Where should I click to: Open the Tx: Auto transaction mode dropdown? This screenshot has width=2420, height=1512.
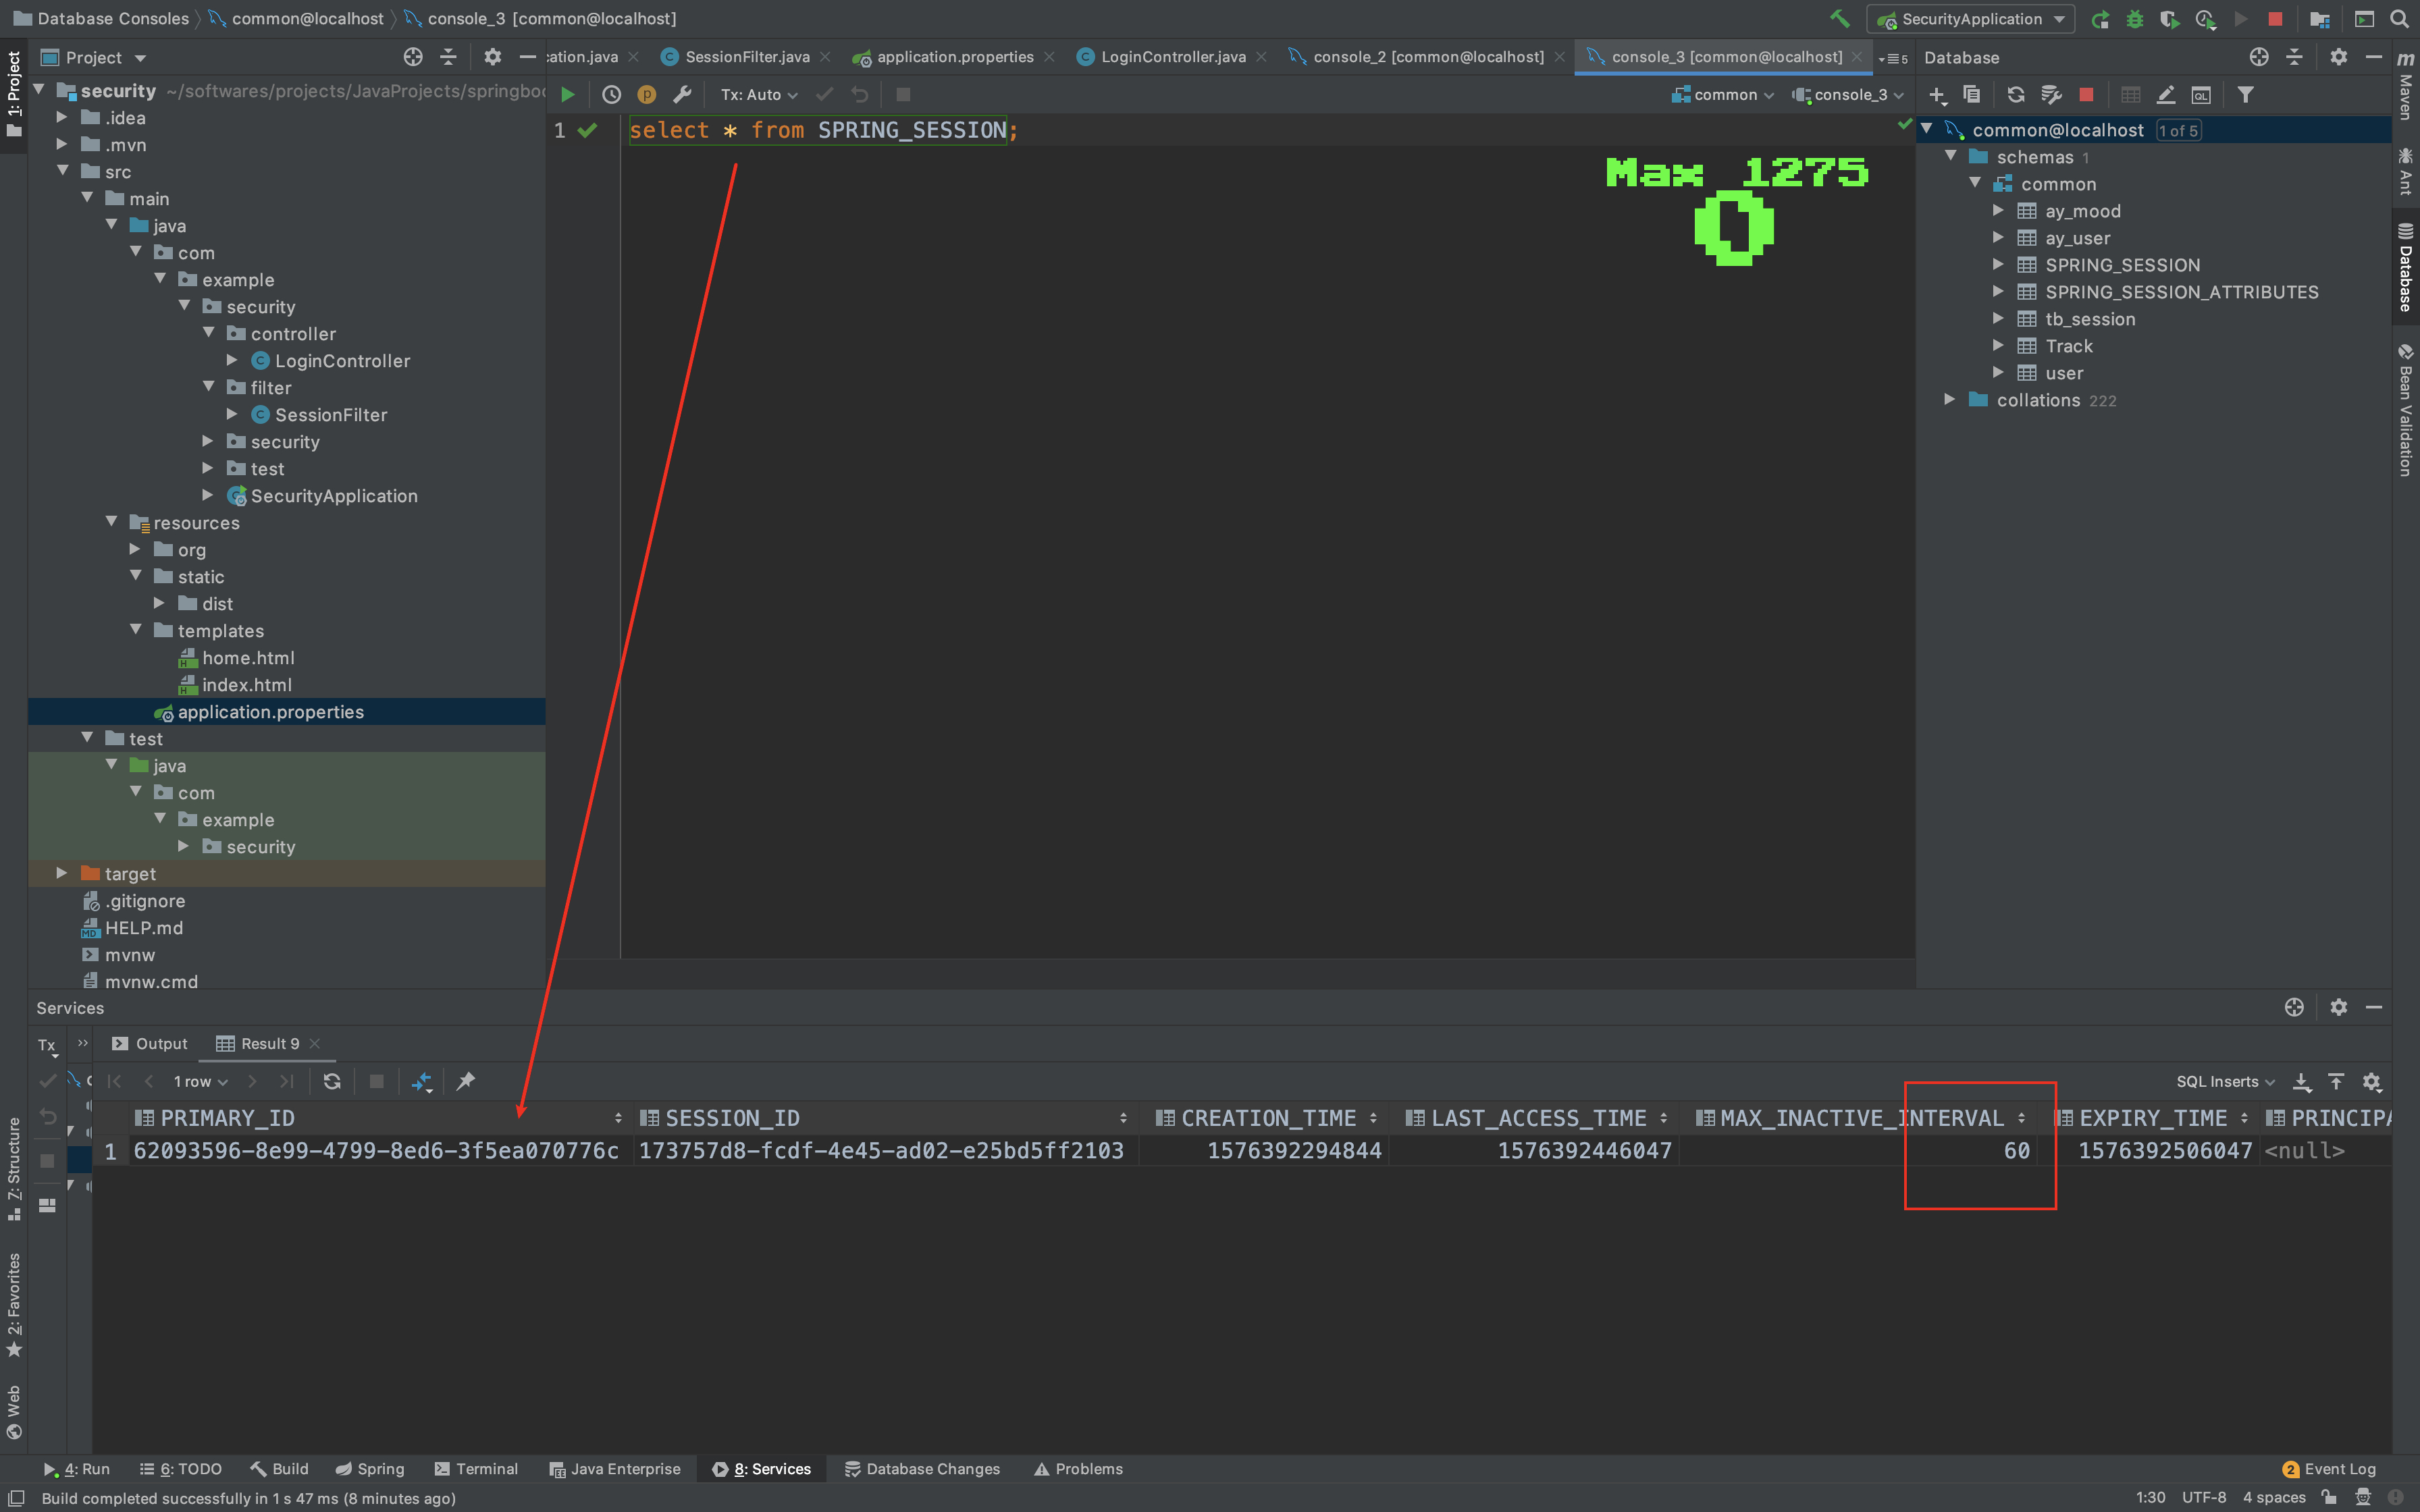(758, 95)
